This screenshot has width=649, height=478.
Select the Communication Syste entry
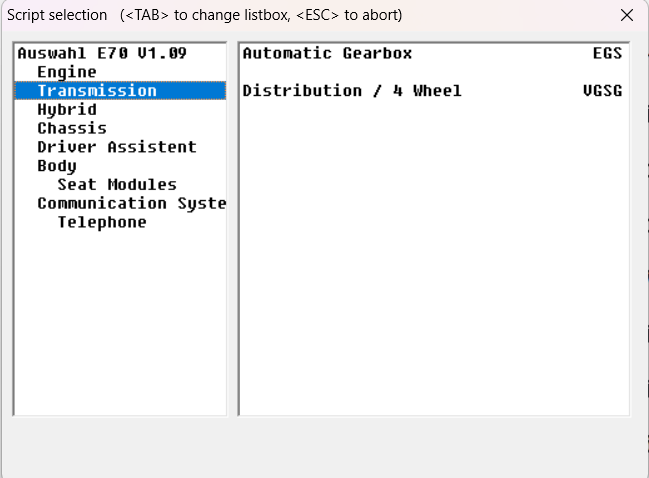point(132,204)
